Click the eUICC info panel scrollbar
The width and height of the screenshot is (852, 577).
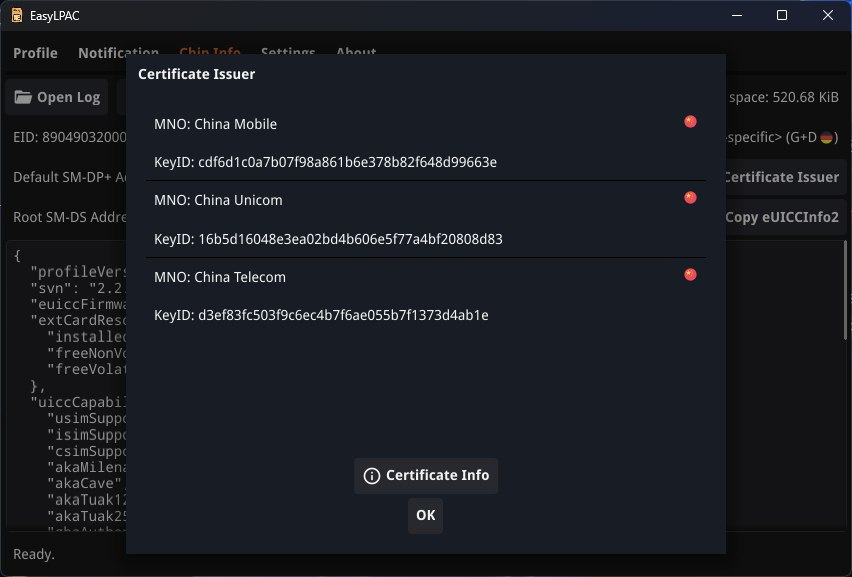click(x=847, y=300)
